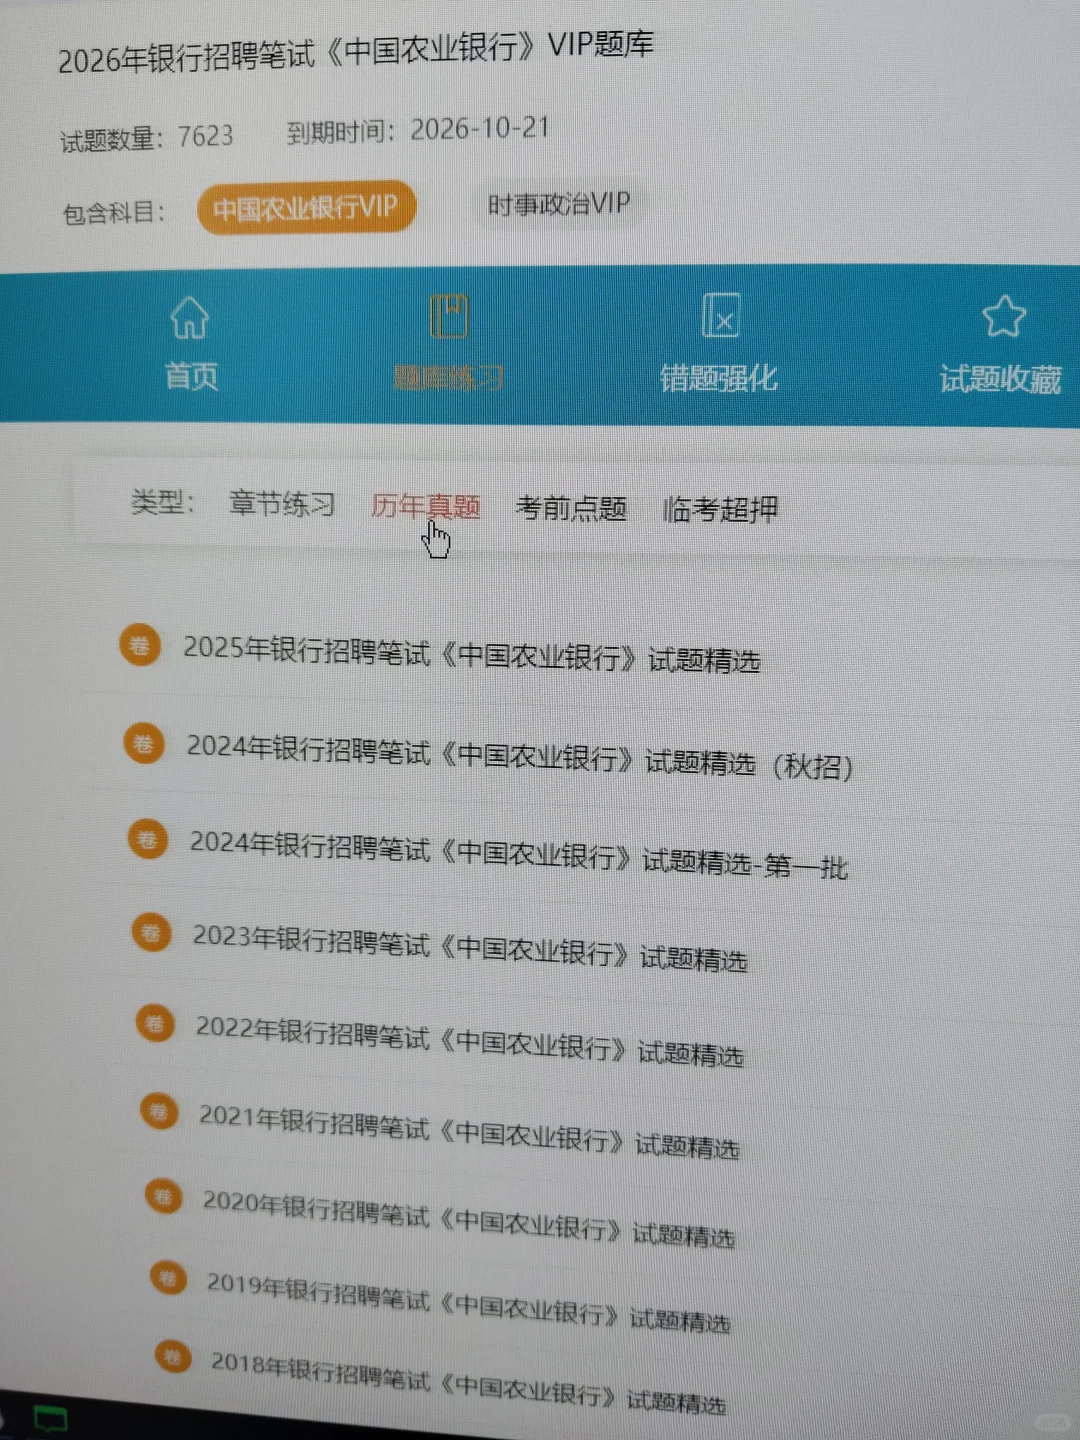Open 2019年银行招聘笔试 试题精选 paper
Viewport: 1080px width, 1440px height.
pyautogui.click(x=469, y=1301)
